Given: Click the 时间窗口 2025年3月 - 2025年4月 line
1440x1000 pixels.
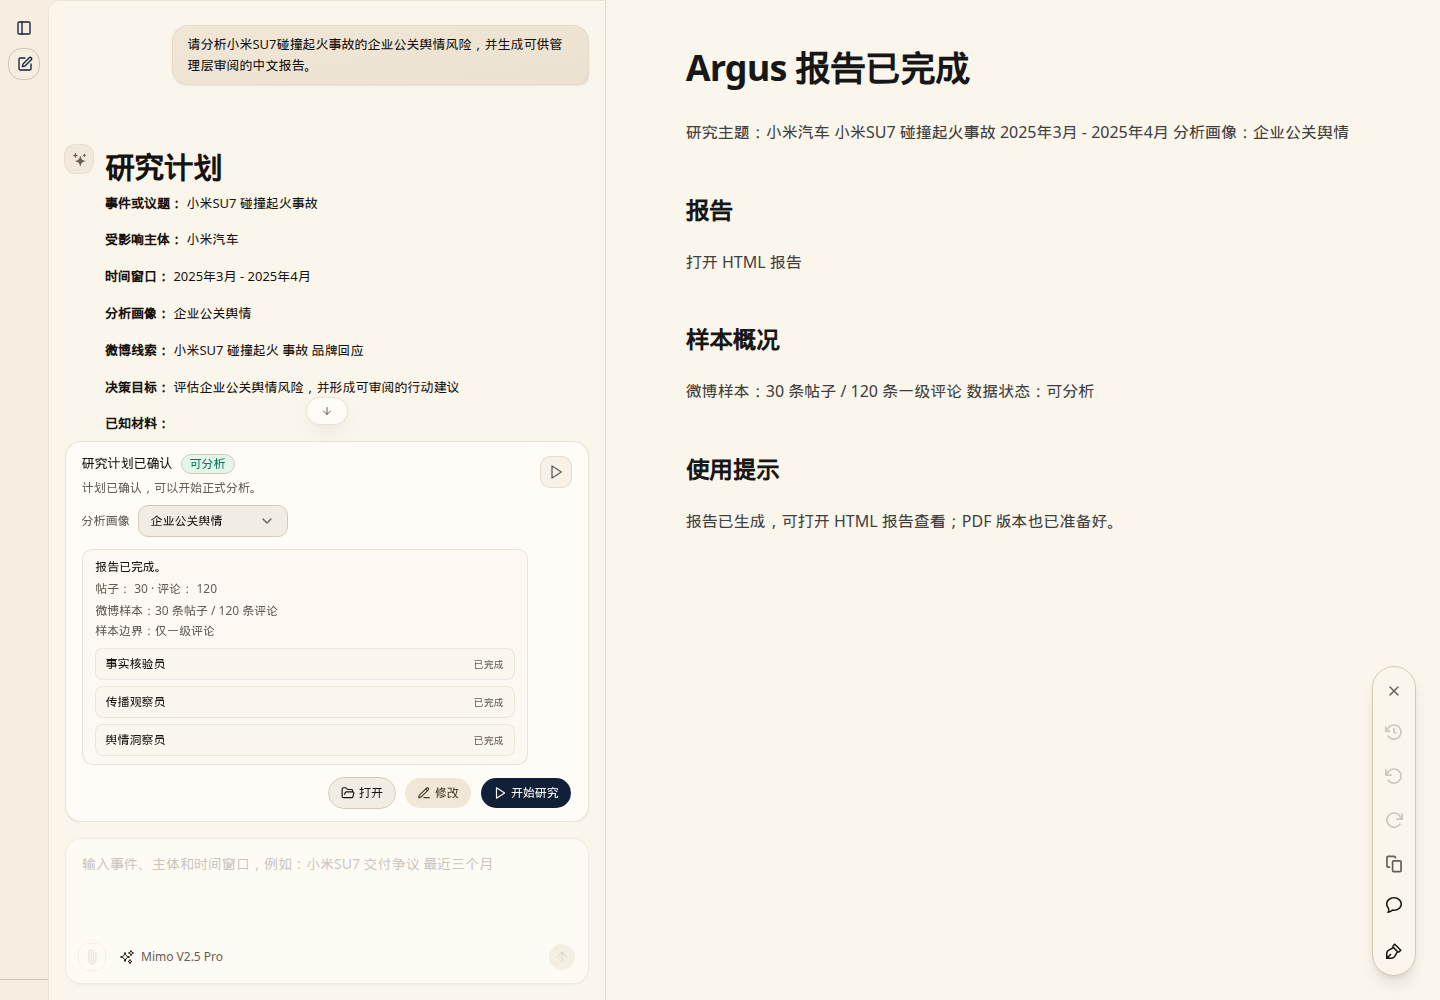Looking at the screenshot, I should click(208, 277).
